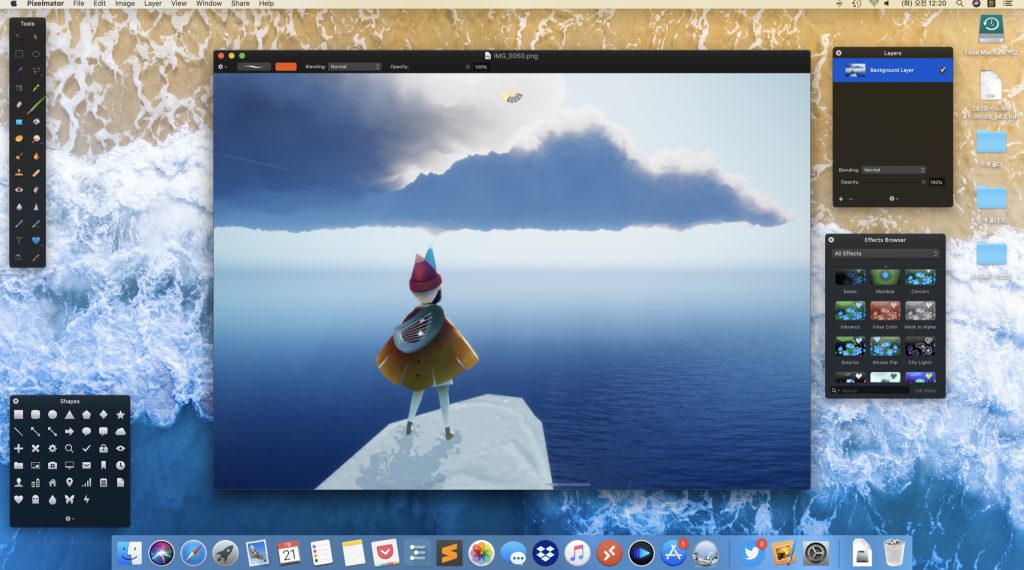
Task: Select the Crop tool
Action: point(19,87)
